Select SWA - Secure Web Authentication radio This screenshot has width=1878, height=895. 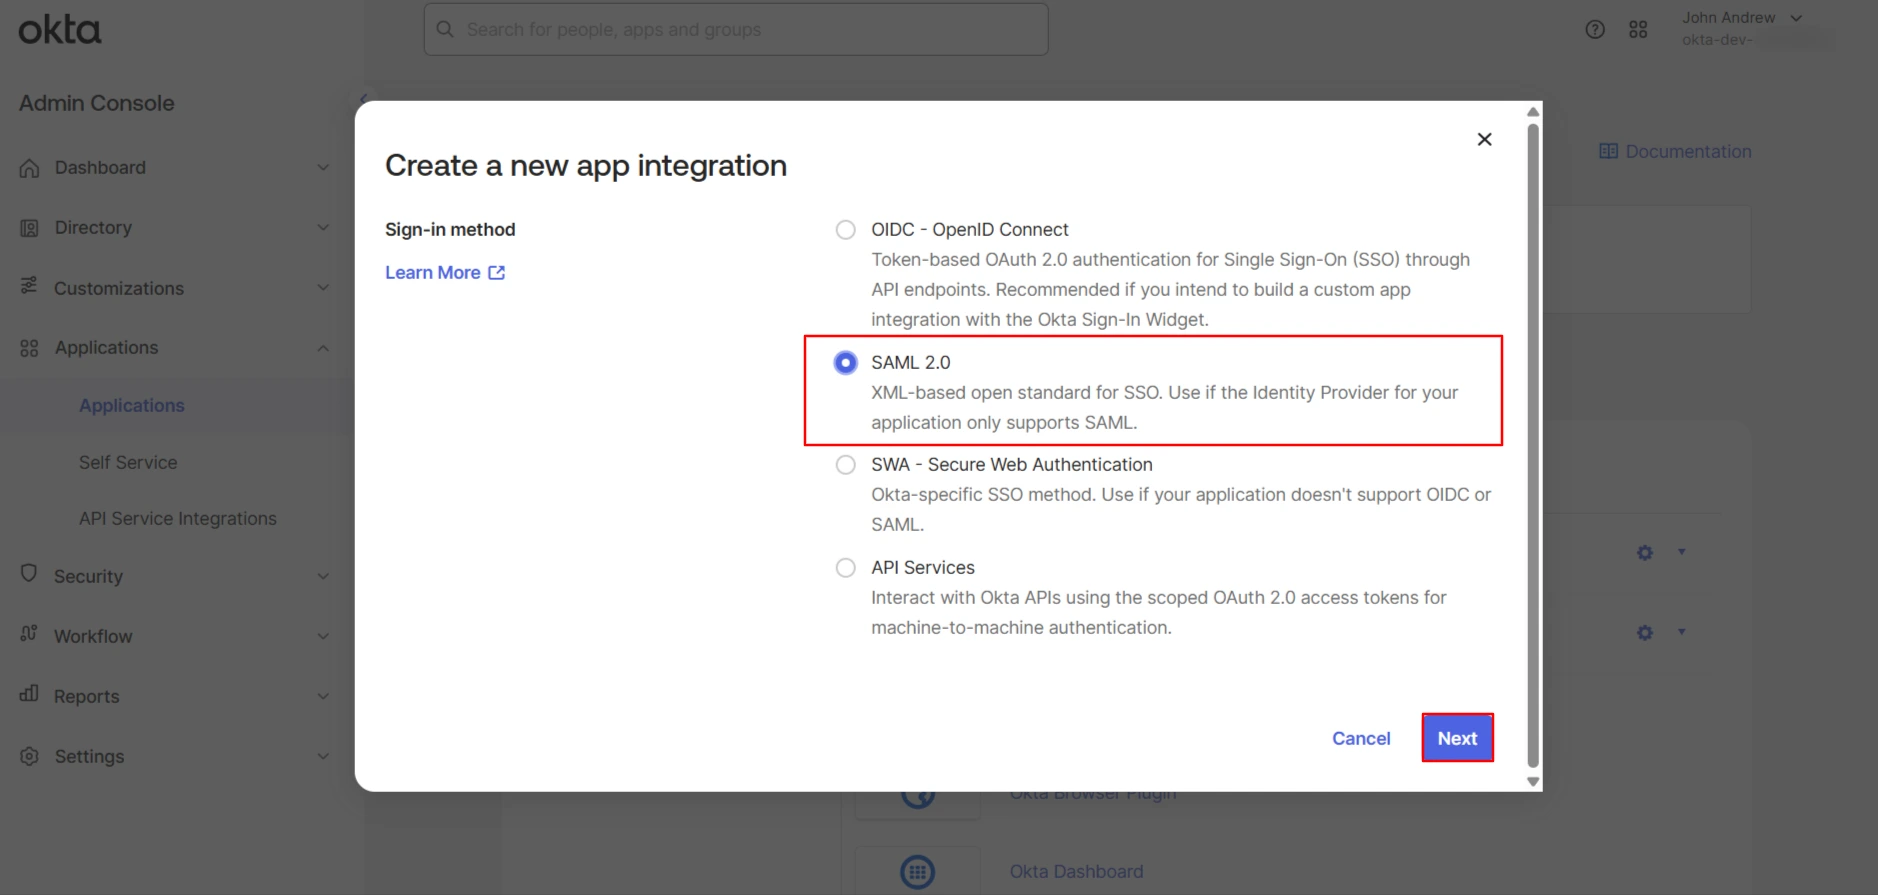(x=846, y=465)
